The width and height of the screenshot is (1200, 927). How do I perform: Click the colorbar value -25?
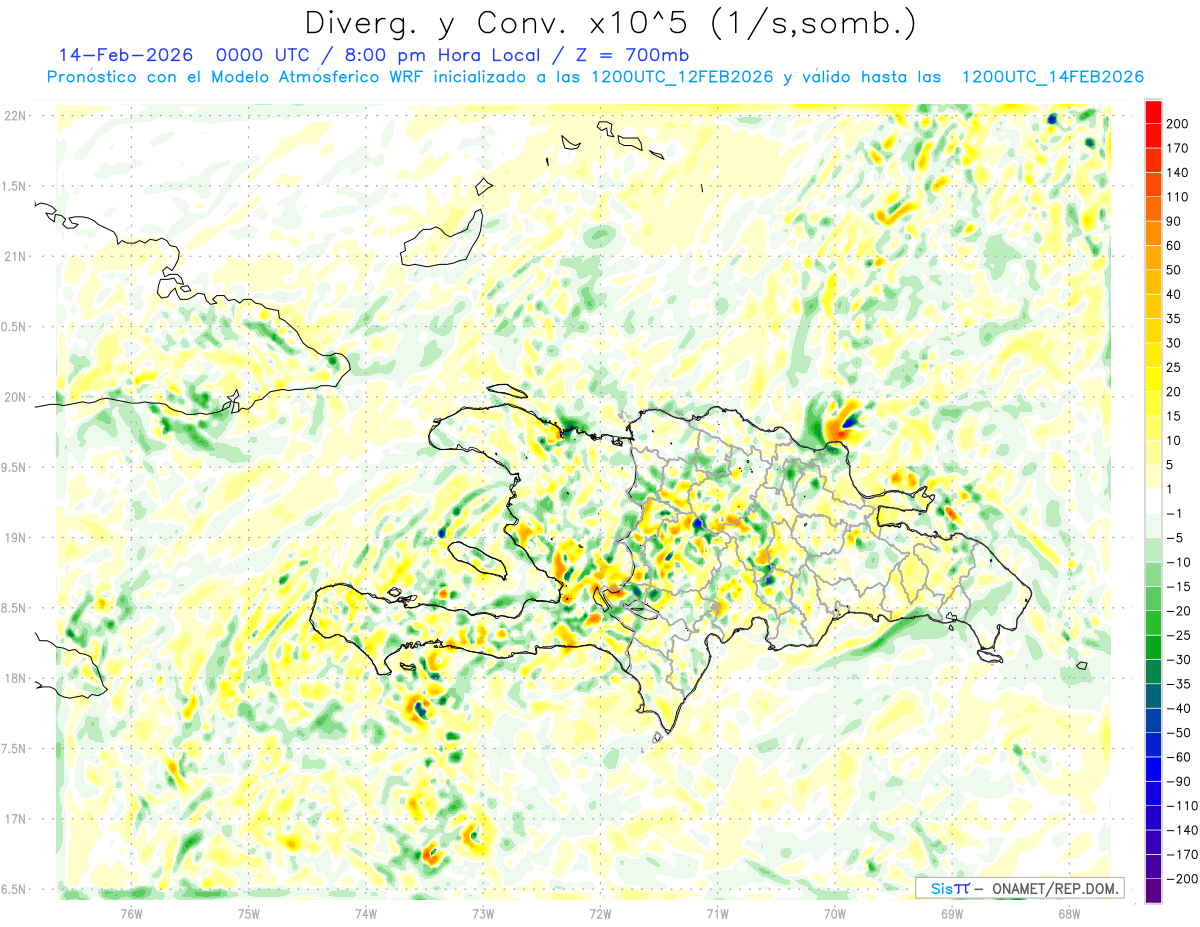pyautogui.click(x=1178, y=636)
